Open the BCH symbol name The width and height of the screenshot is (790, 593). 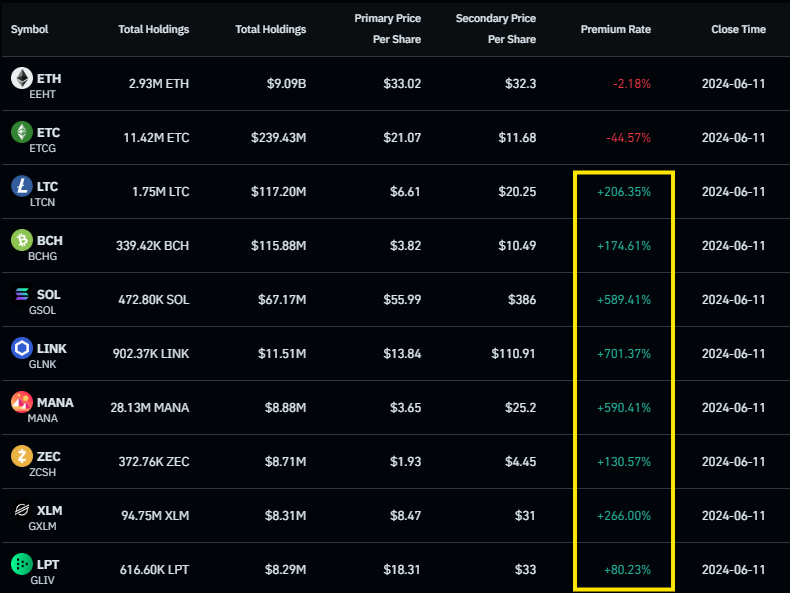[50, 240]
